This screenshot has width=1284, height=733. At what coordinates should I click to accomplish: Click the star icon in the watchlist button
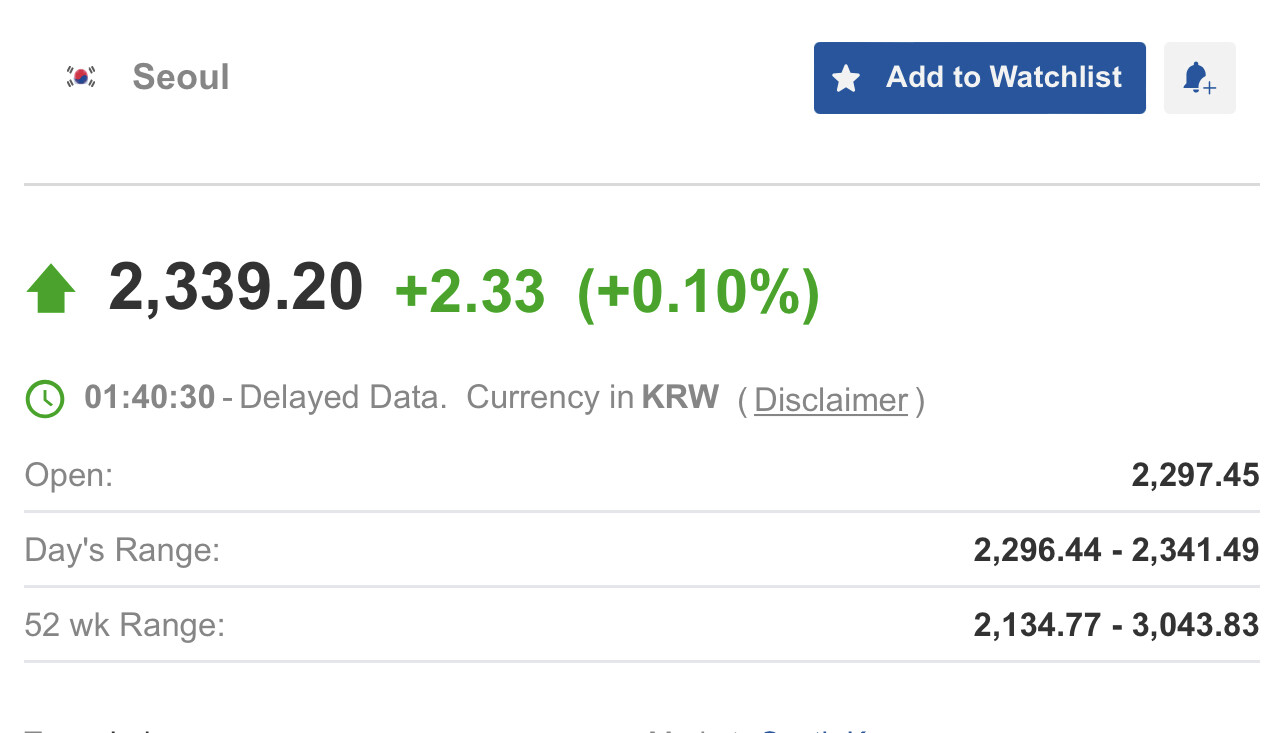pyautogui.click(x=846, y=78)
